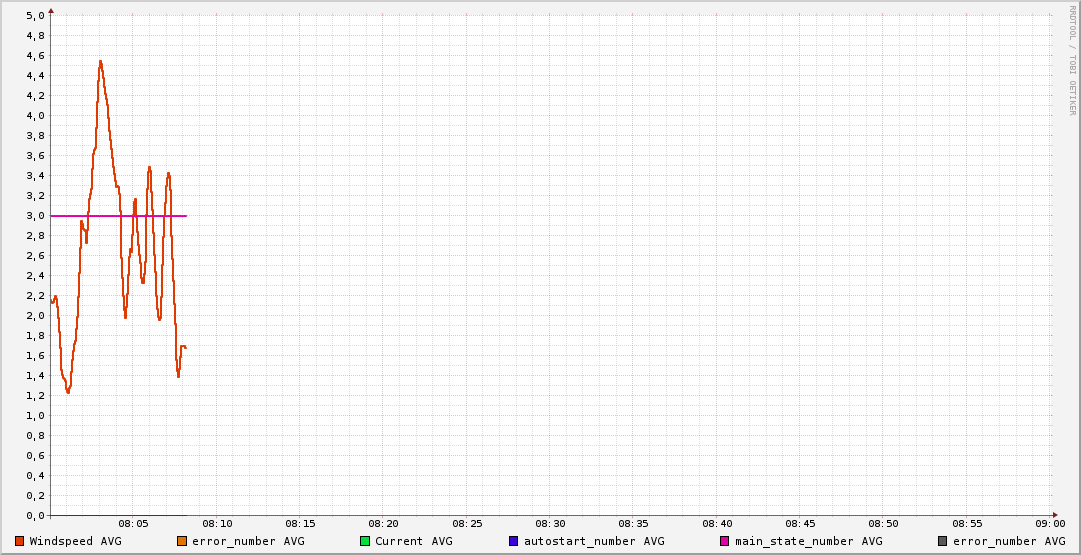Click the 08:05 time axis label
1081x555 pixels.
click(x=134, y=524)
